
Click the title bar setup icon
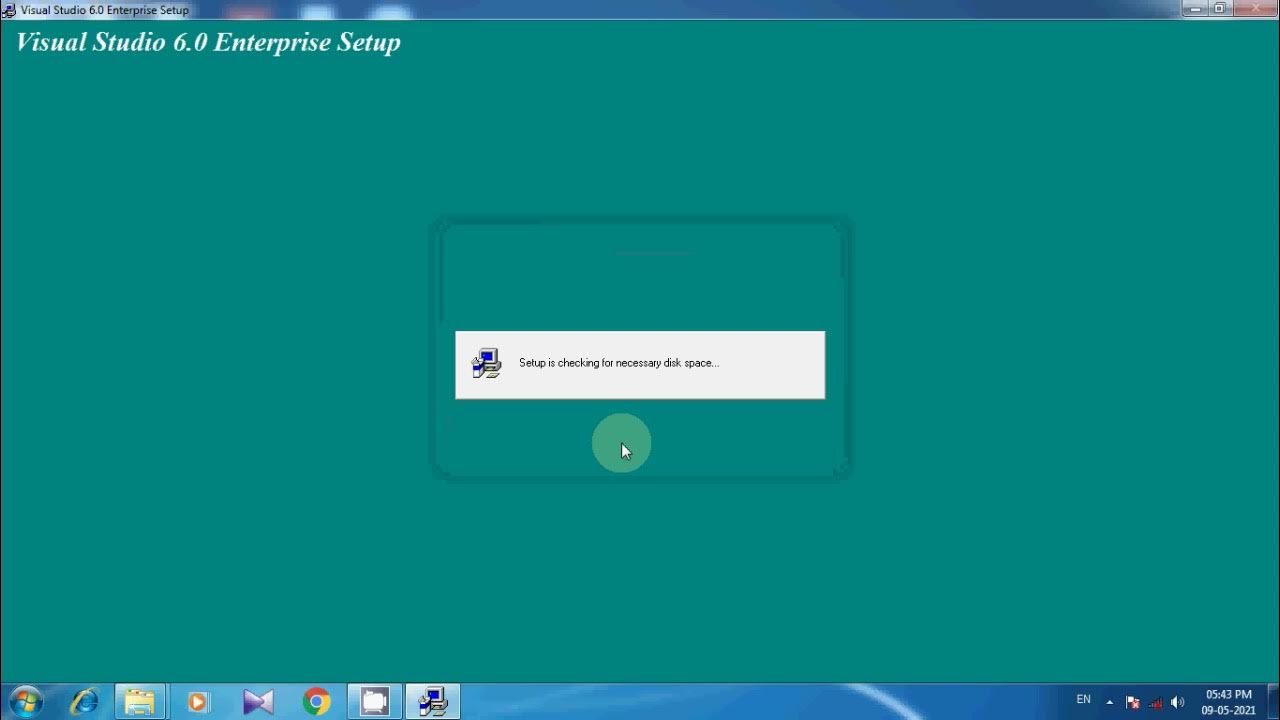pyautogui.click(x=8, y=9)
